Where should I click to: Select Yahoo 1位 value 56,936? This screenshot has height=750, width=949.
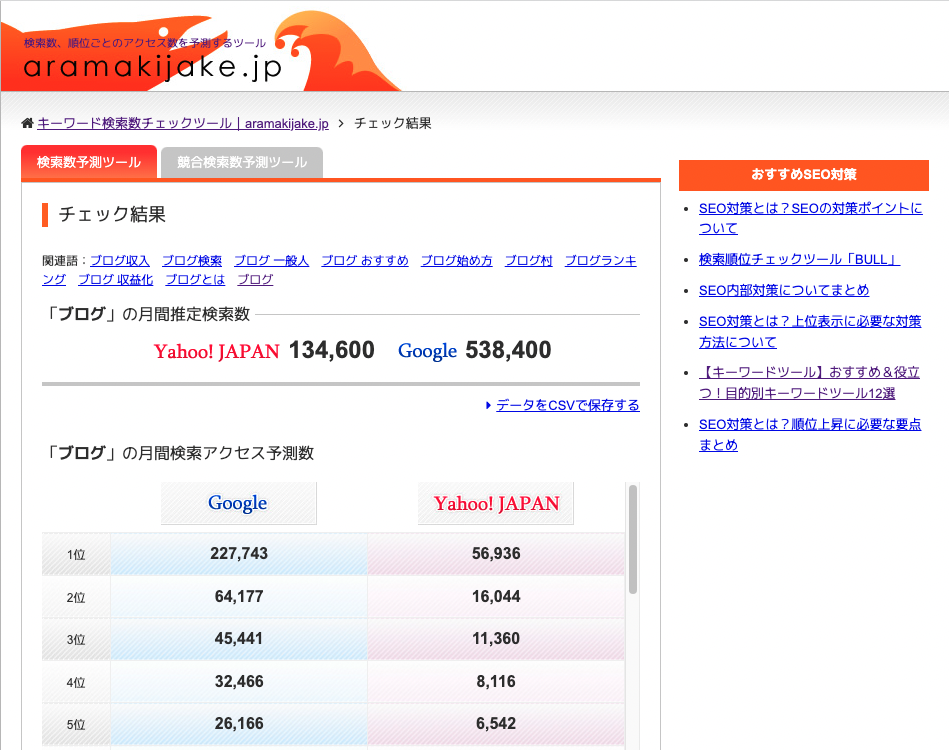tap(496, 553)
